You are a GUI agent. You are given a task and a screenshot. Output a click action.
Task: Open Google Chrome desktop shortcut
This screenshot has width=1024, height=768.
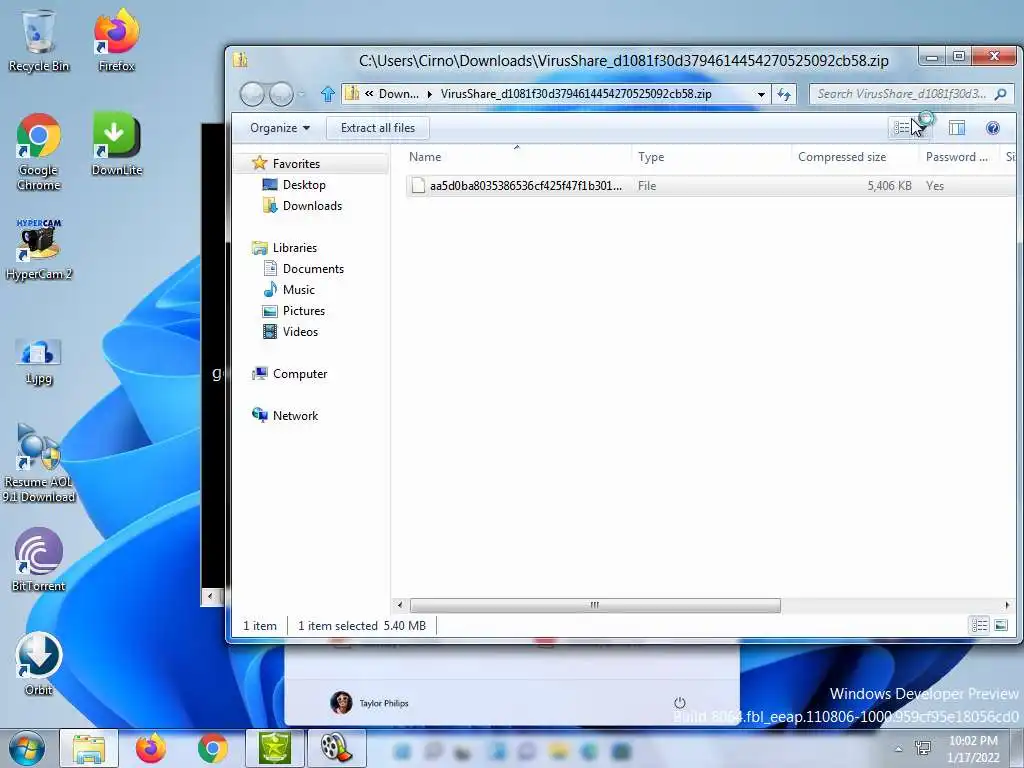[39, 152]
